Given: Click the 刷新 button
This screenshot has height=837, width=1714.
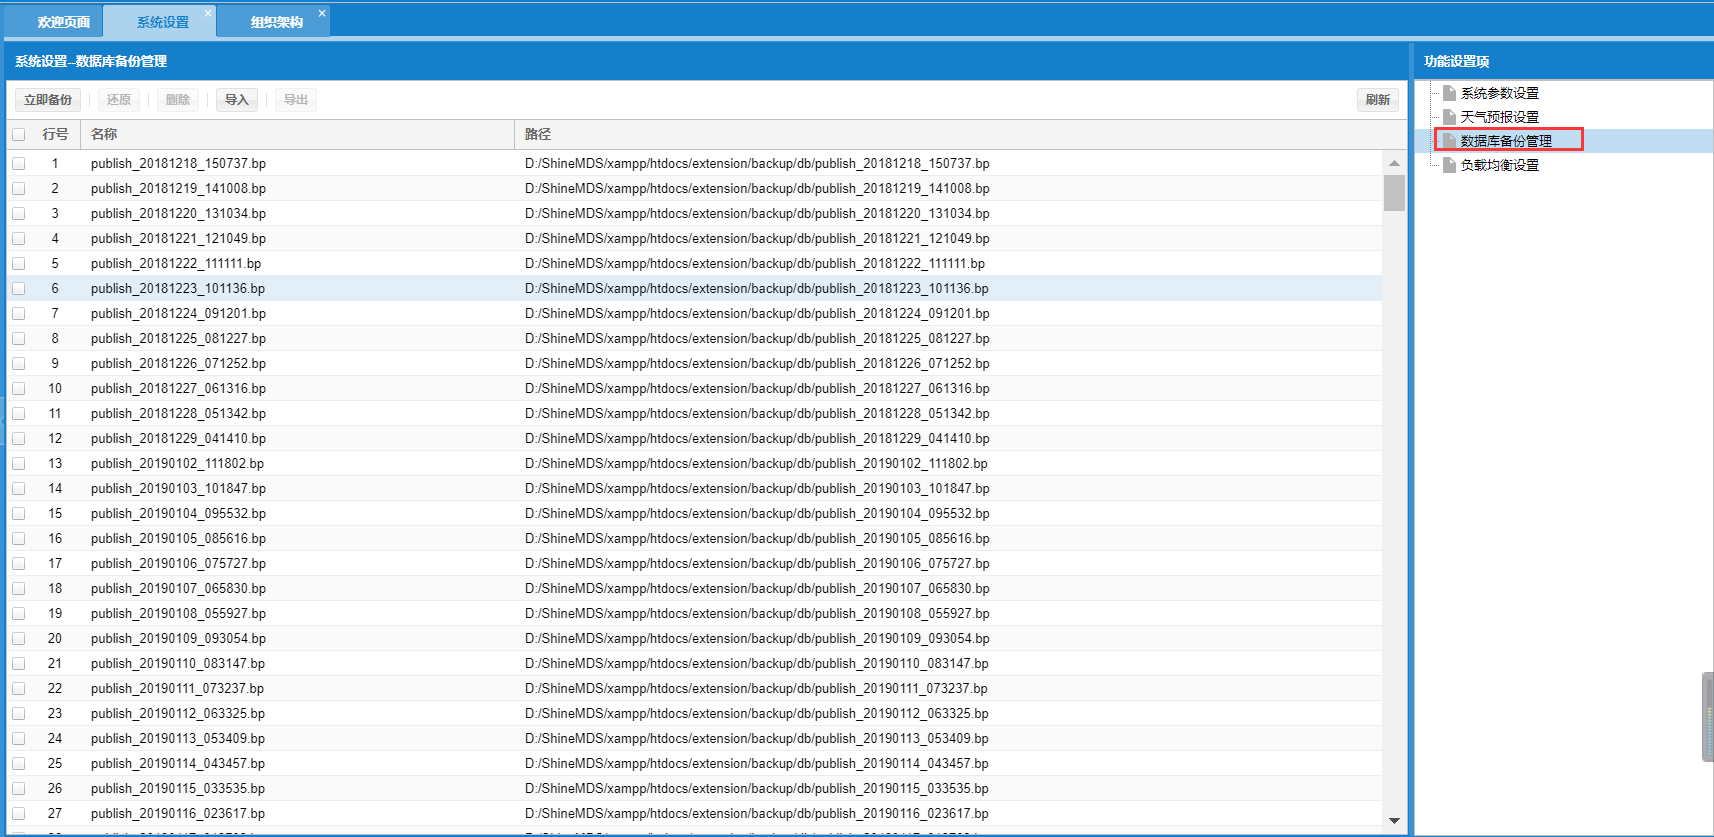Looking at the screenshot, I should pyautogui.click(x=1378, y=100).
